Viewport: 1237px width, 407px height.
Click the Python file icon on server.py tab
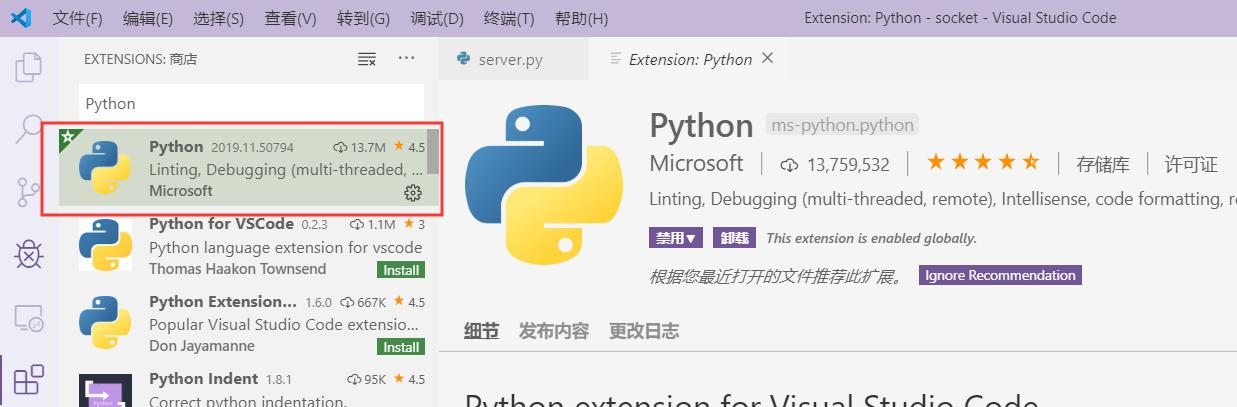click(x=464, y=59)
